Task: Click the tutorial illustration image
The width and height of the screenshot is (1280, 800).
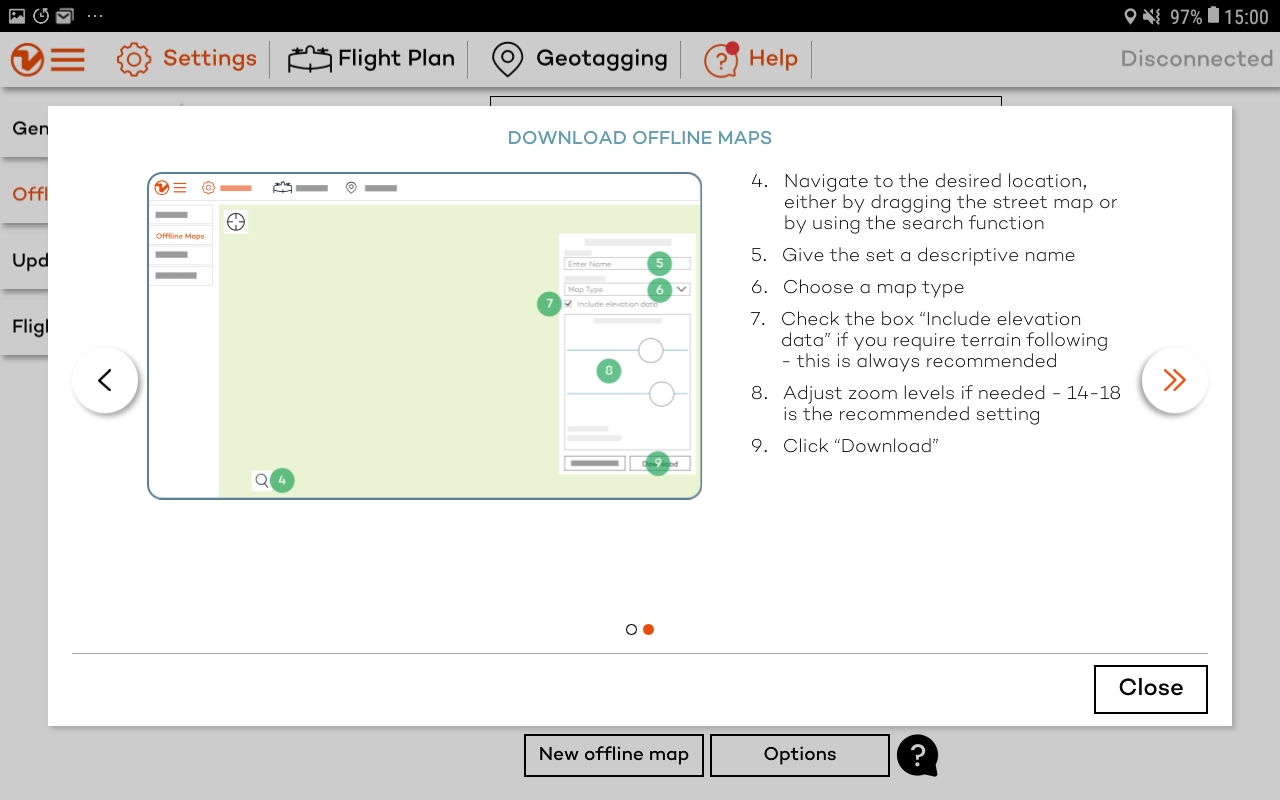Action: tap(424, 336)
